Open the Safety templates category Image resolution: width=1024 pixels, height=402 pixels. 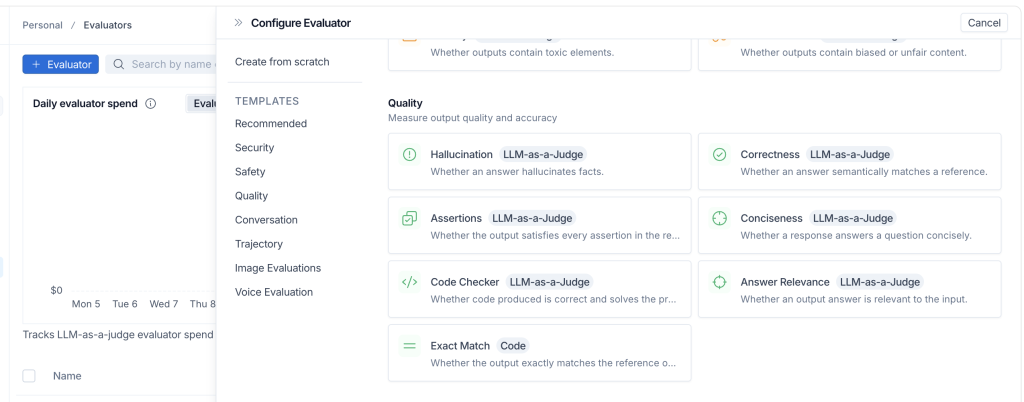tap(250, 172)
